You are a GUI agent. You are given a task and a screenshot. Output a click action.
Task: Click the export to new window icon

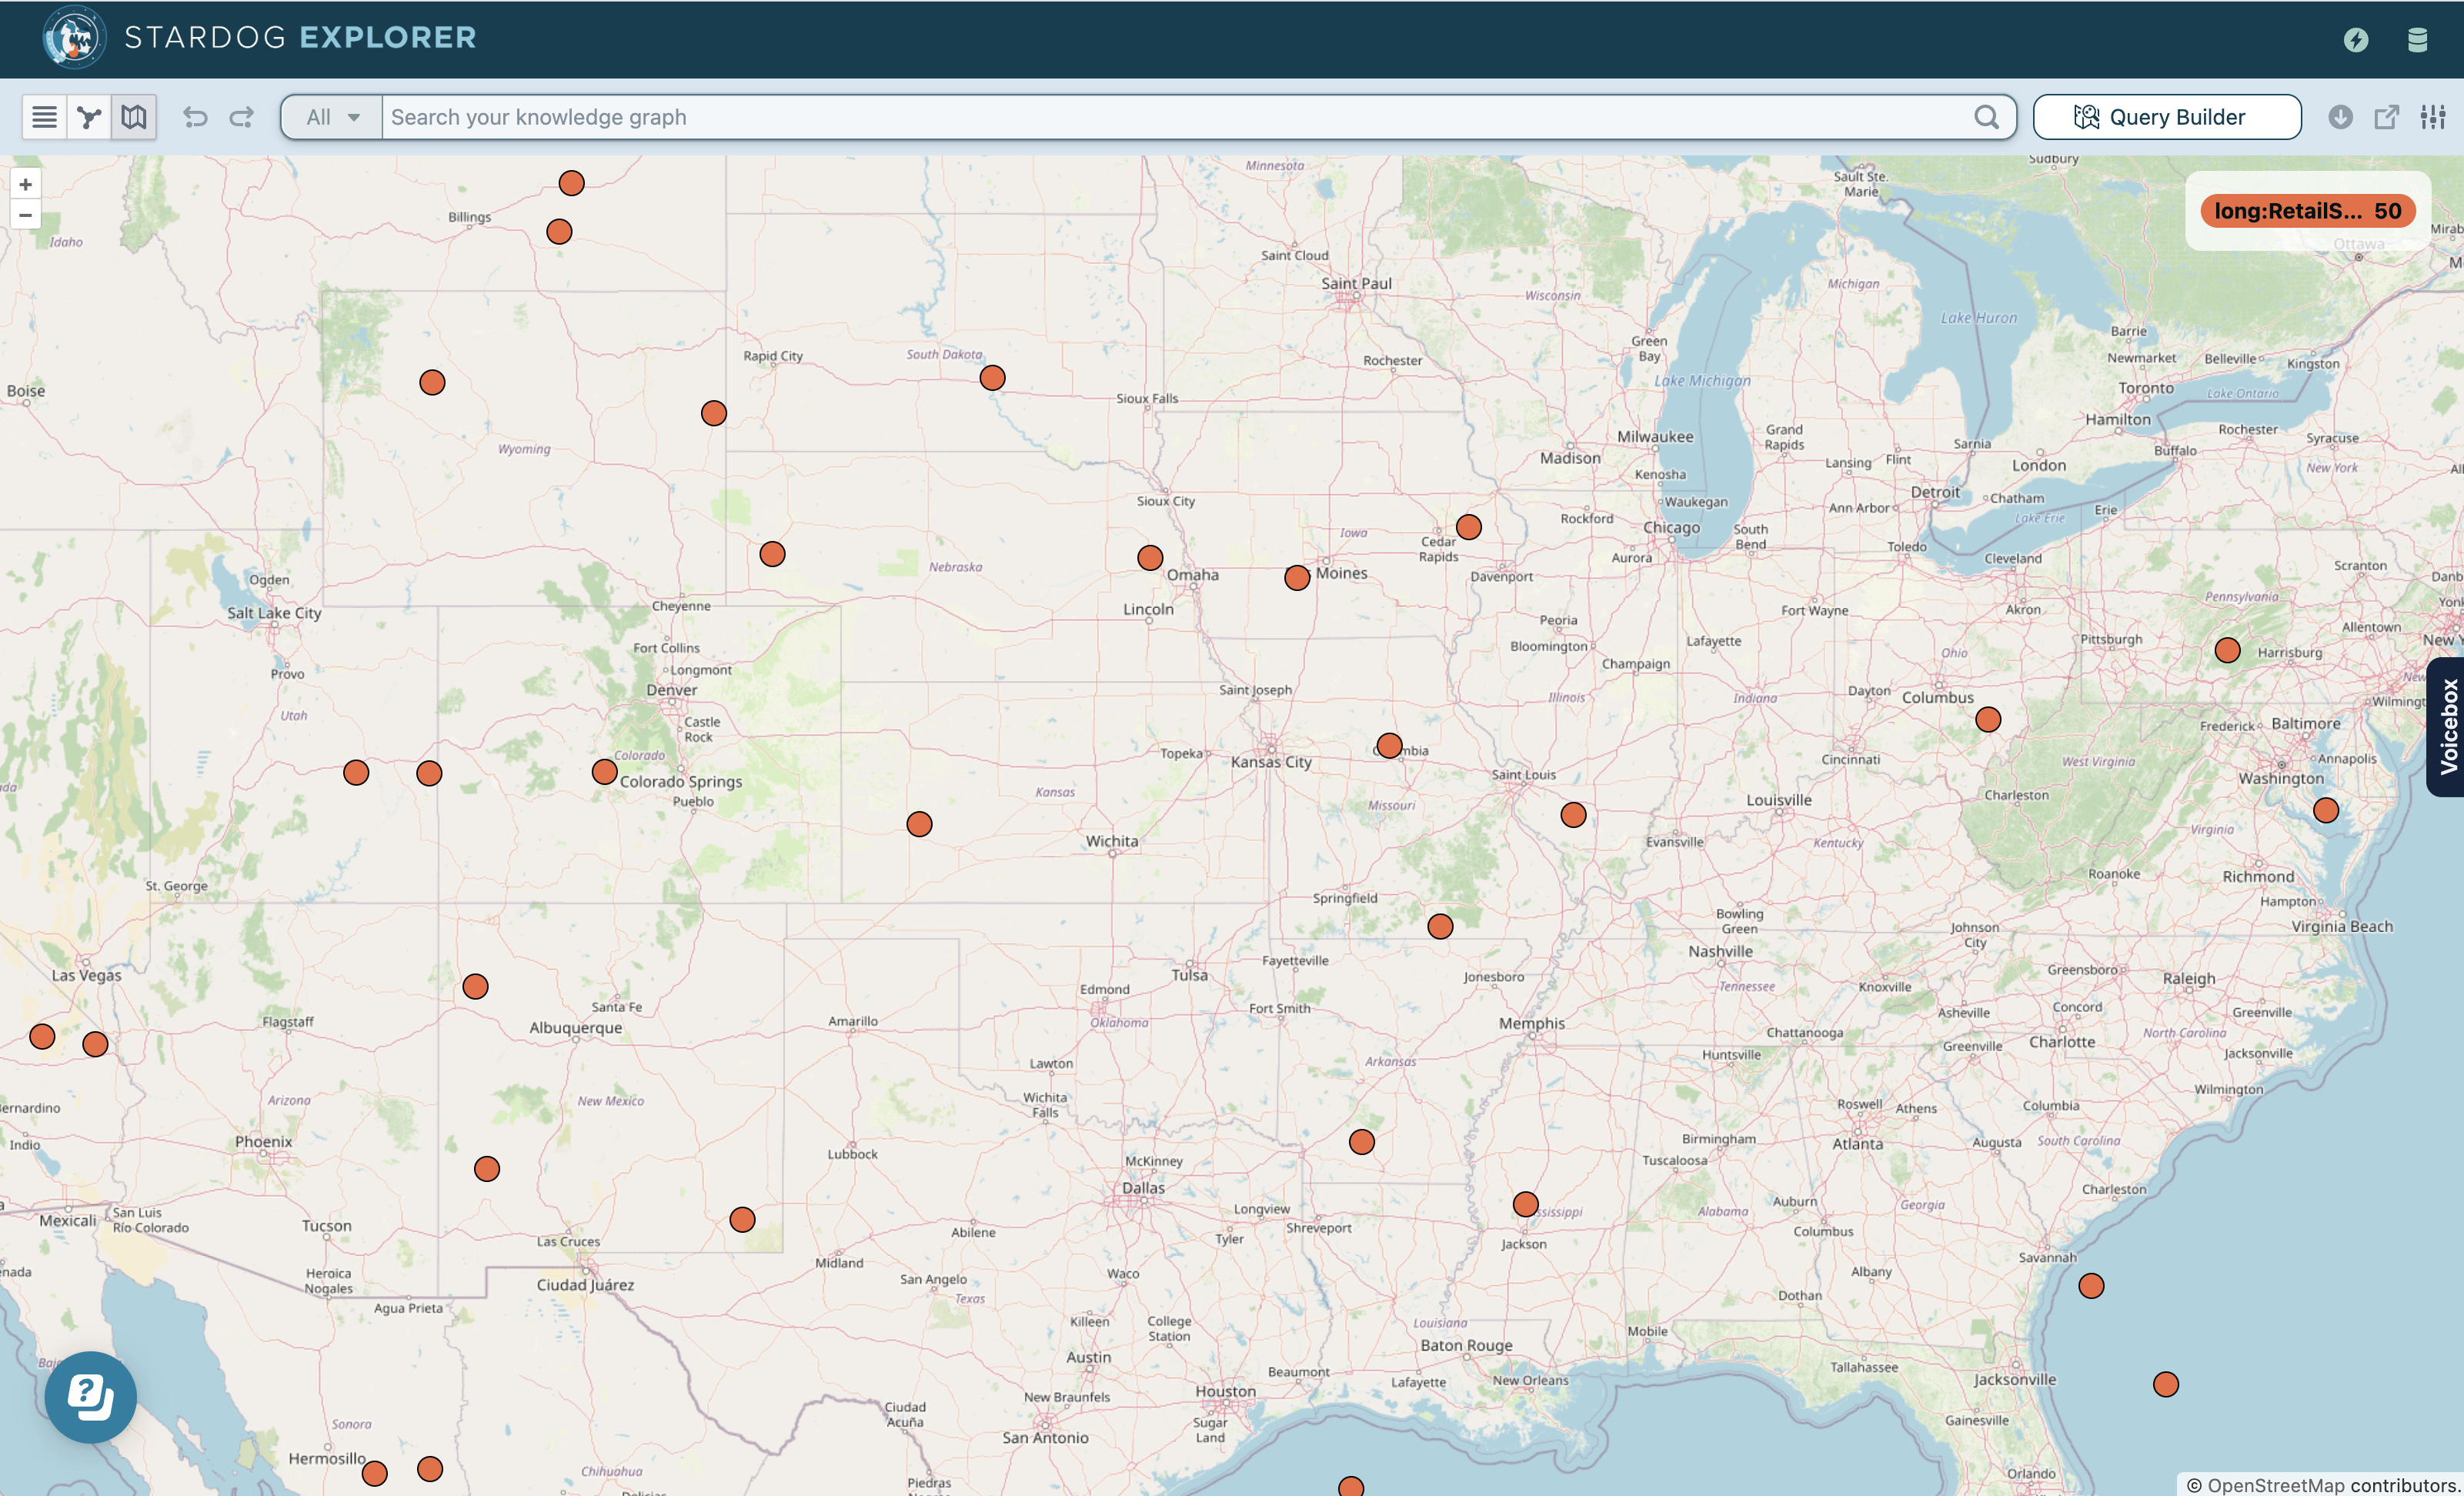(x=2387, y=116)
